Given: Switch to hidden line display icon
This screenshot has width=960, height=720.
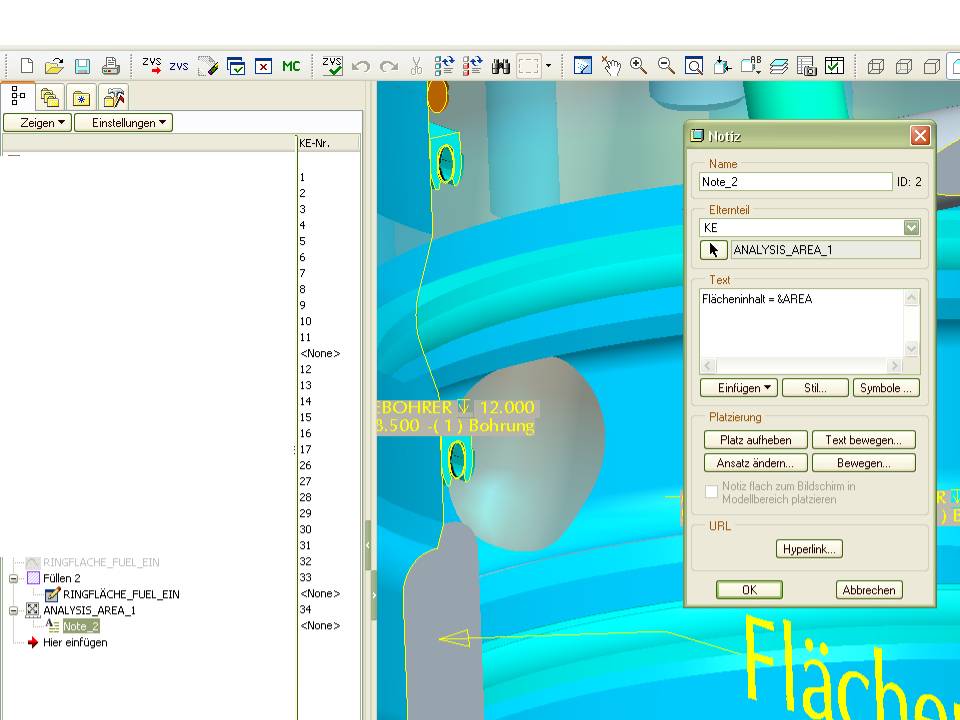Looking at the screenshot, I should click(904, 66).
